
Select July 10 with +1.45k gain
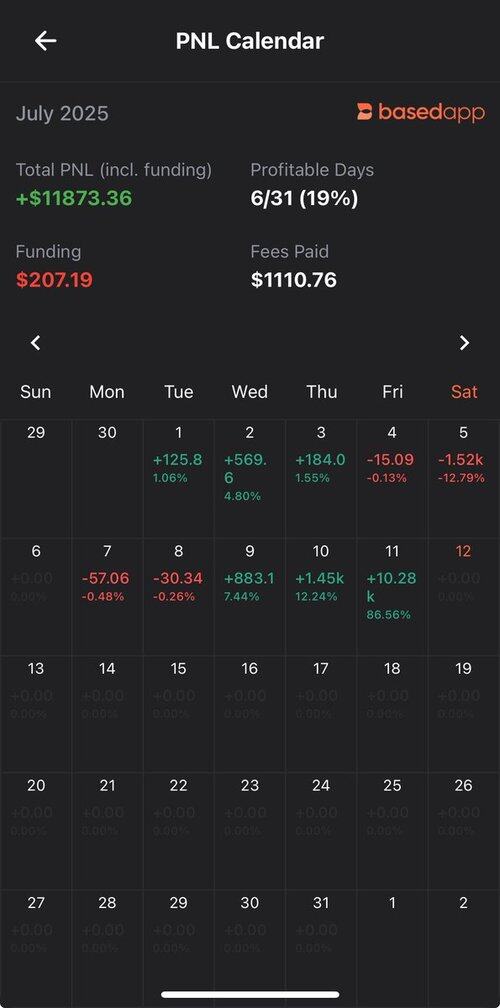(321, 597)
